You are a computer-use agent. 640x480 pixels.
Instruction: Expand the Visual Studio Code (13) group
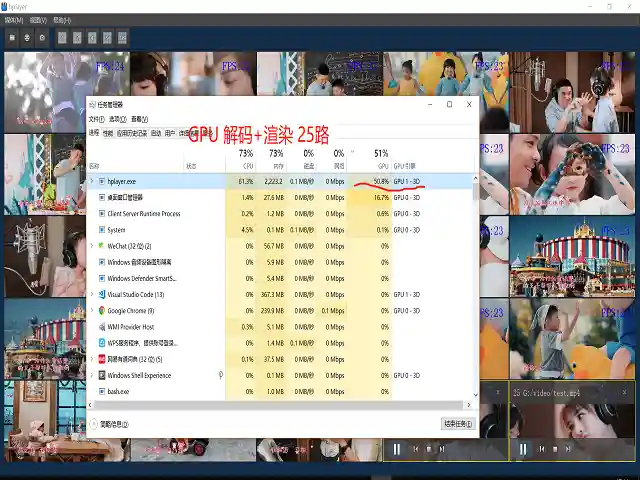[91, 294]
